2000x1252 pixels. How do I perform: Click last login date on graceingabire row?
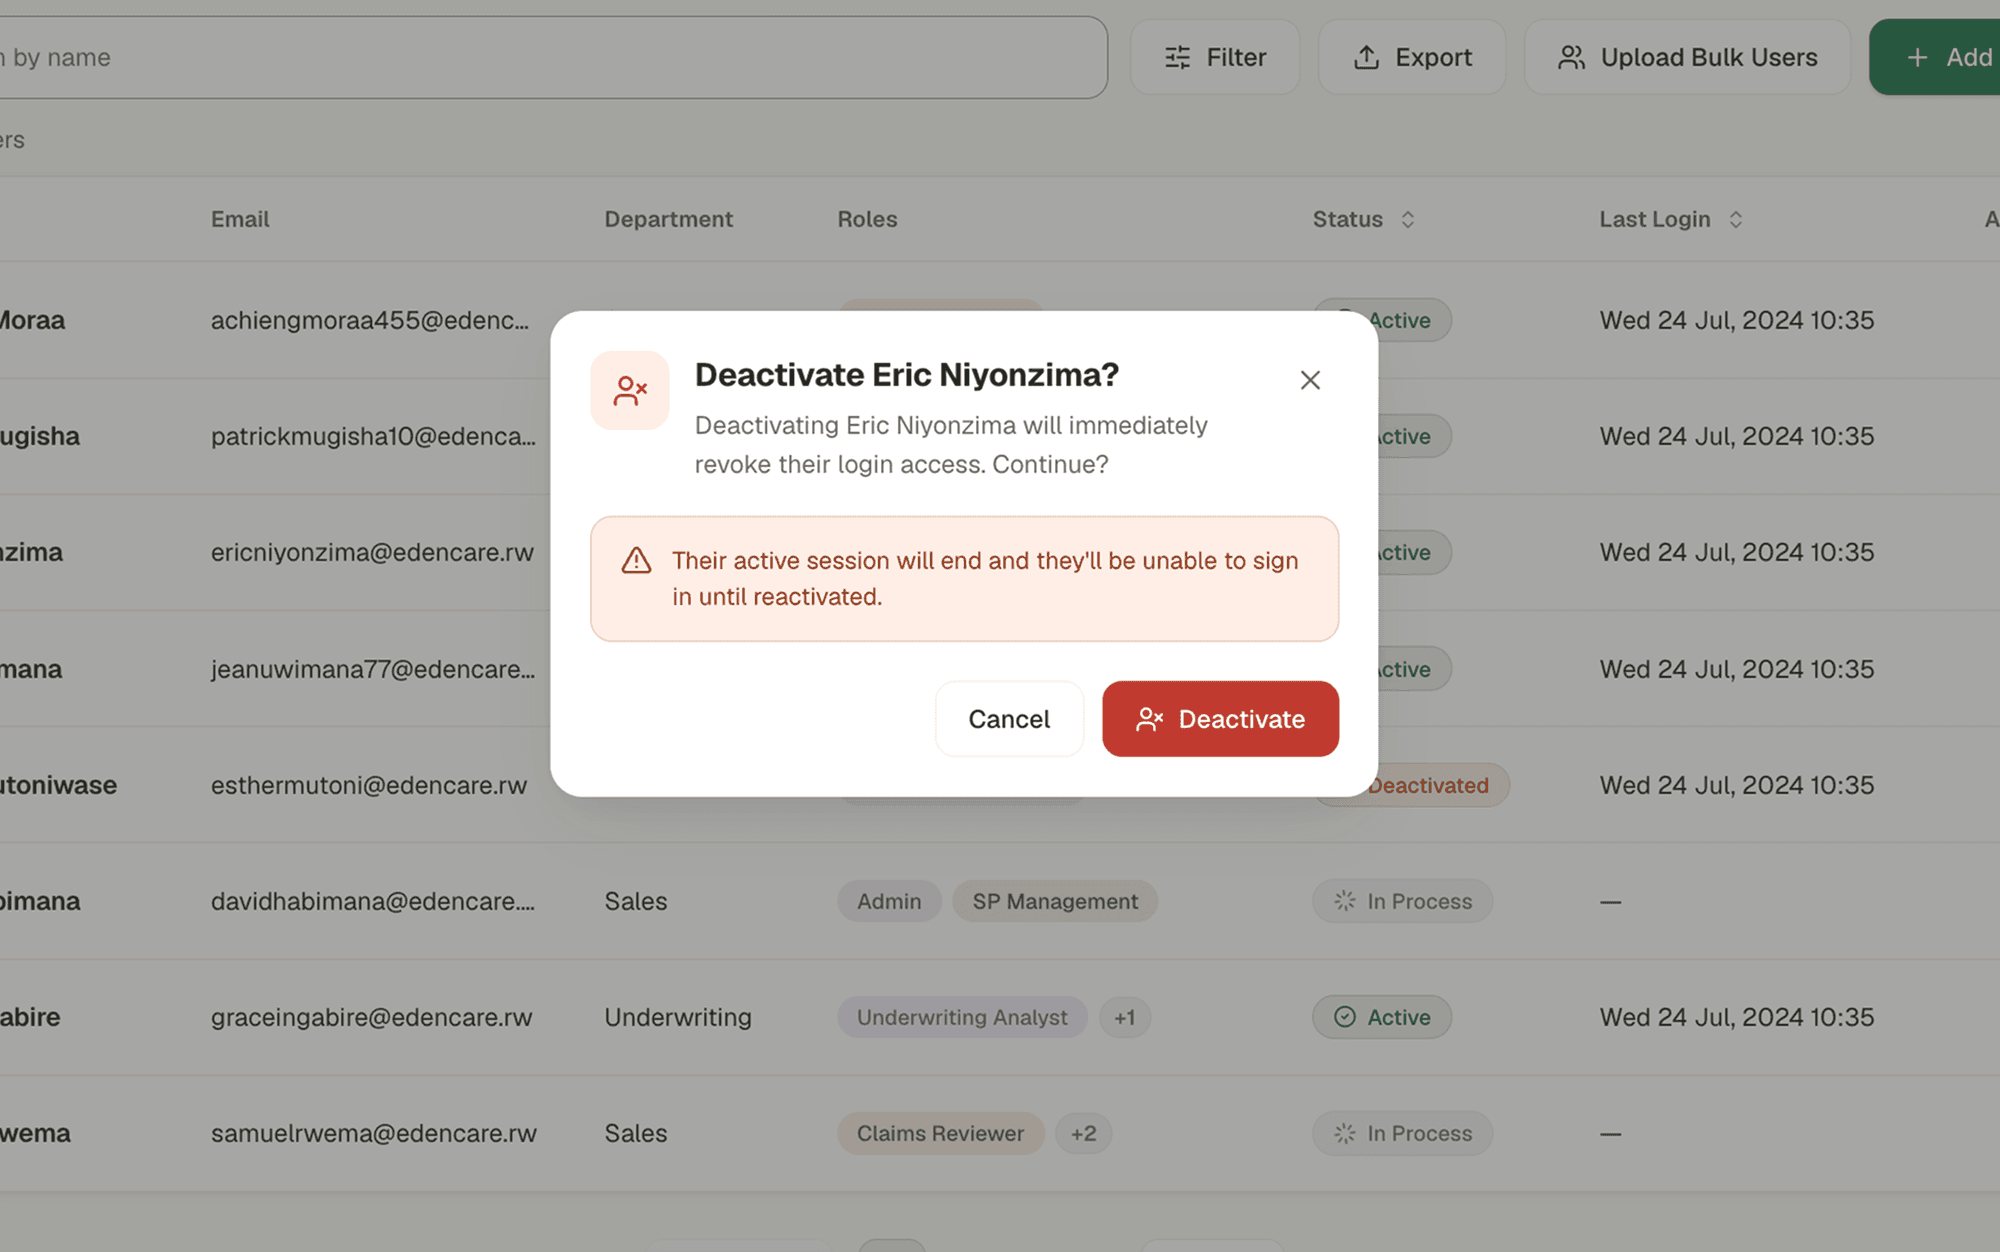1737,1017
